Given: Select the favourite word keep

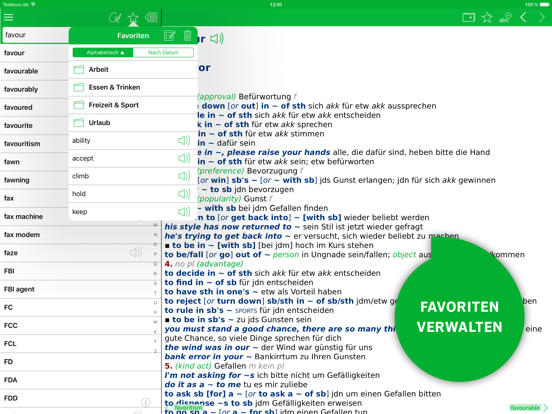Looking at the screenshot, I should 80,212.
